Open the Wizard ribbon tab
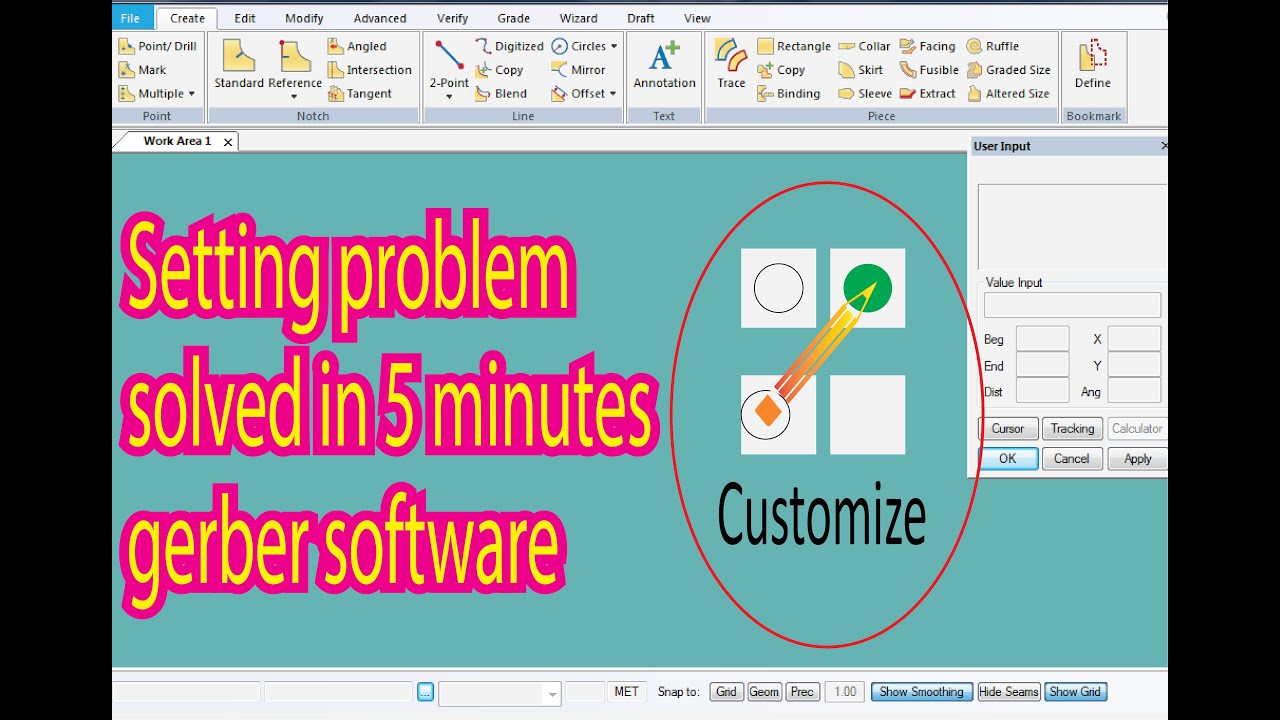This screenshot has width=1280, height=720. coord(579,18)
